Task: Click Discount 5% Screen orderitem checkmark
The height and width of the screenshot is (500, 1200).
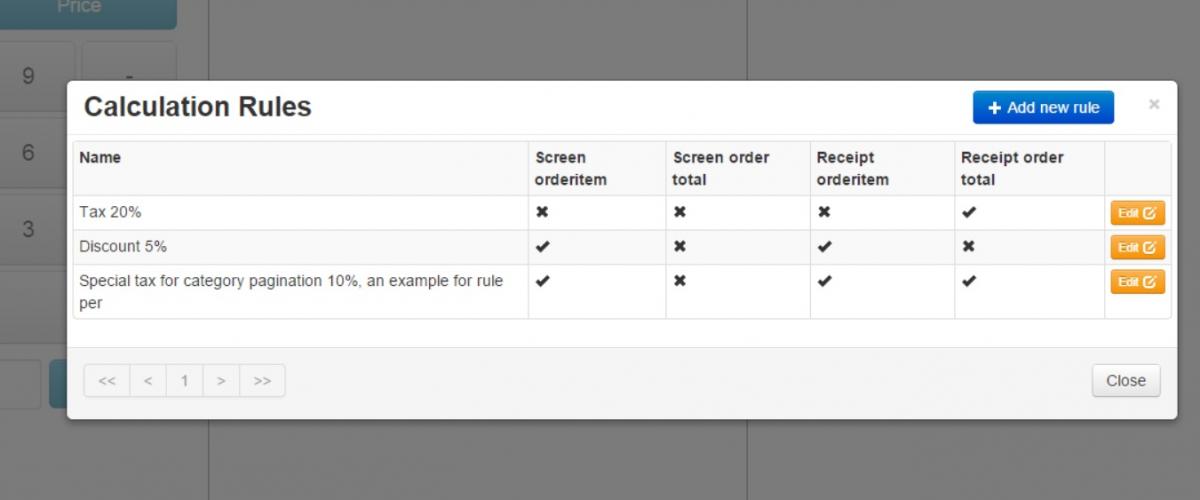Action: [x=542, y=246]
